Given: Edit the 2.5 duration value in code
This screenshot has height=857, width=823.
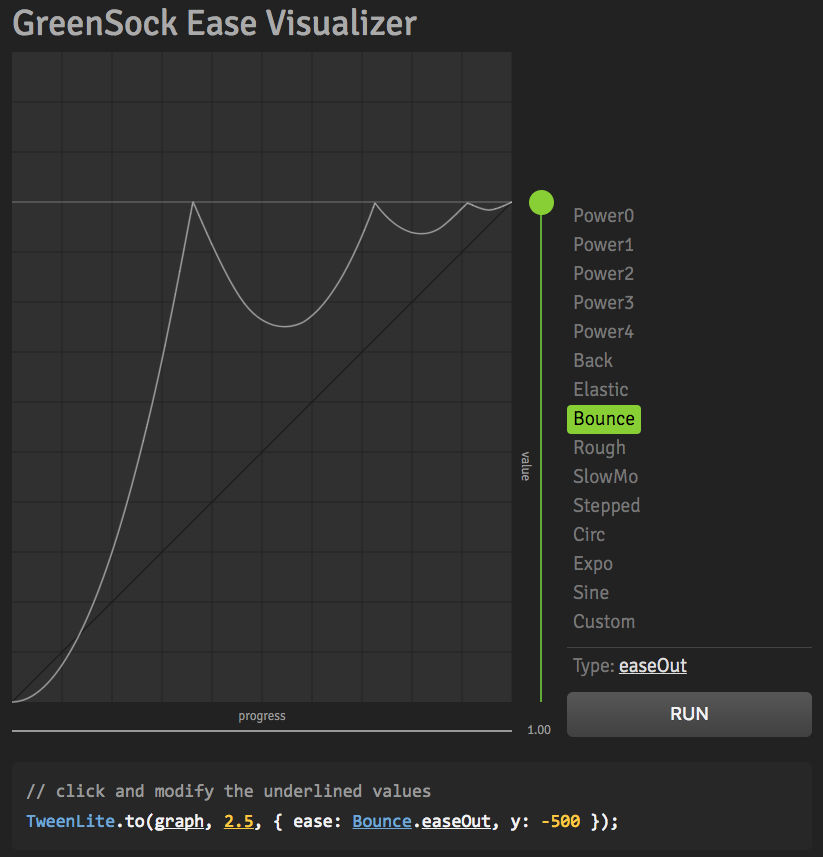Looking at the screenshot, I should point(239,821).
